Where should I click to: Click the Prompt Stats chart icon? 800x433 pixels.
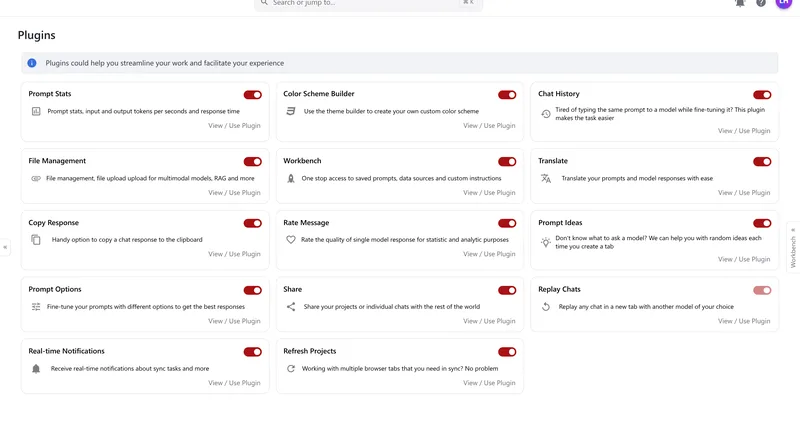pyautogui.click(x=36, y=111)
